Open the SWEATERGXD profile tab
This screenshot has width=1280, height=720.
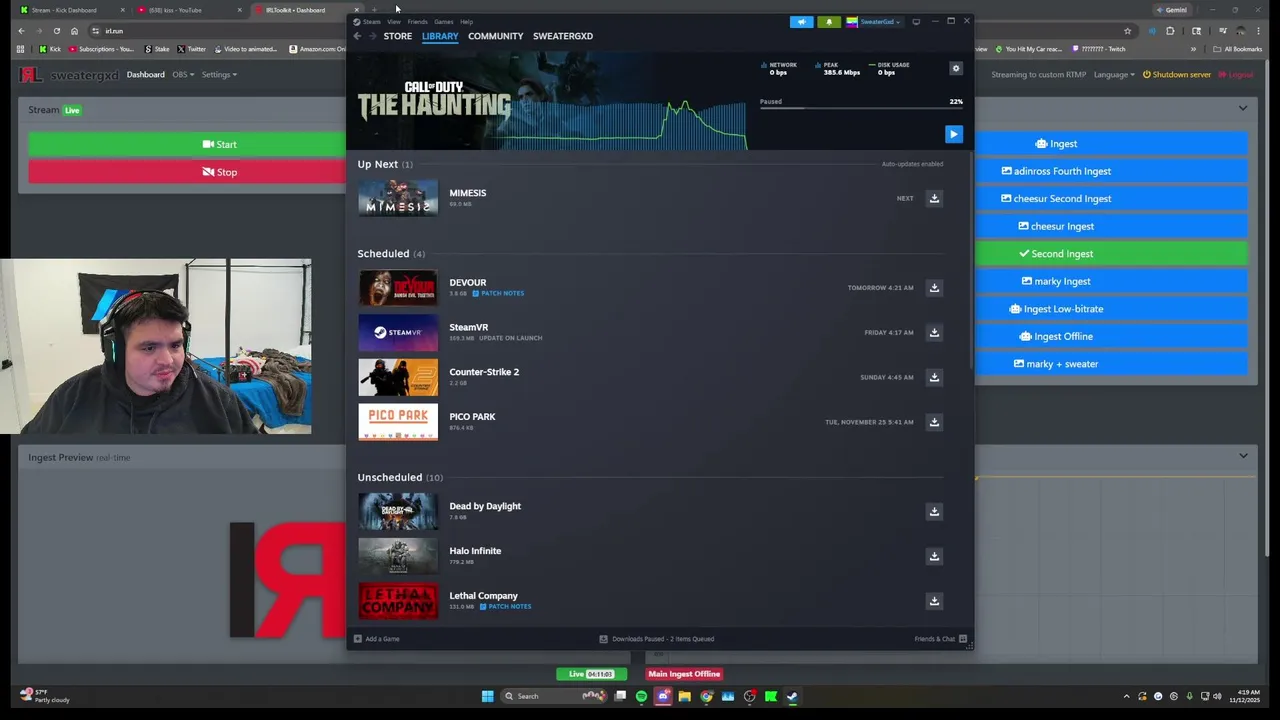563,36
